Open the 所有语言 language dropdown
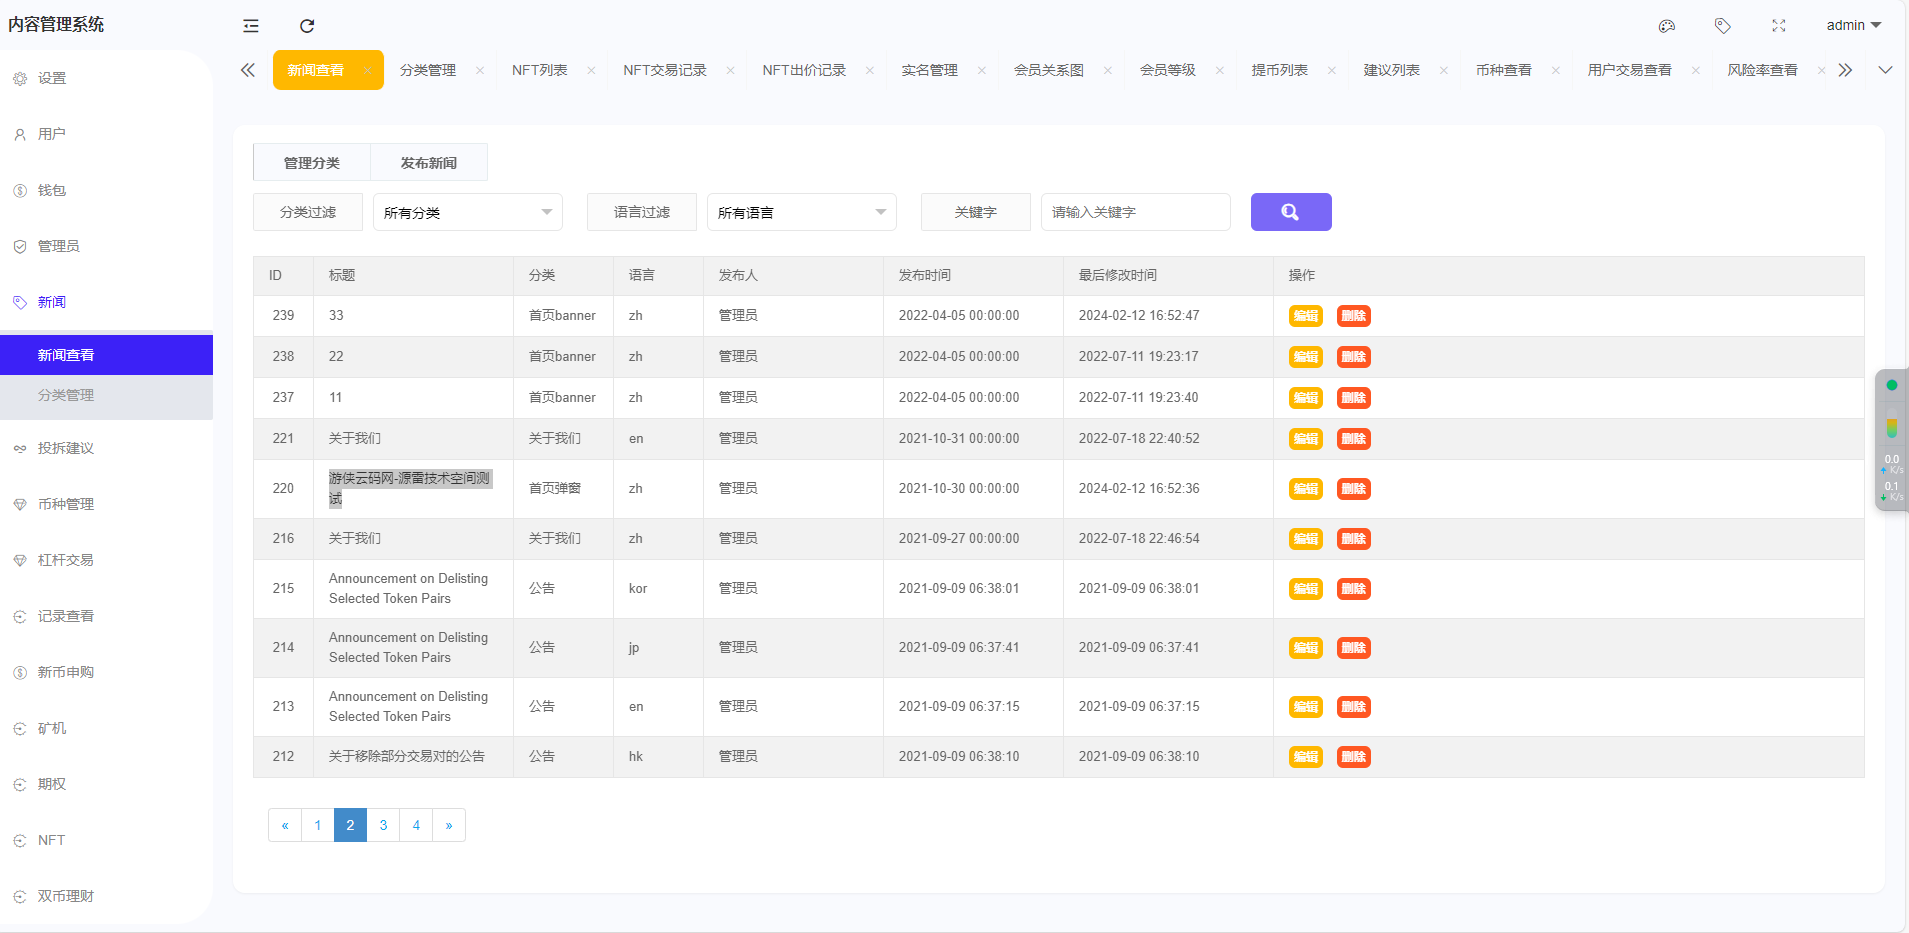Viewport: 1909px width, 933px height. (802, 212)
